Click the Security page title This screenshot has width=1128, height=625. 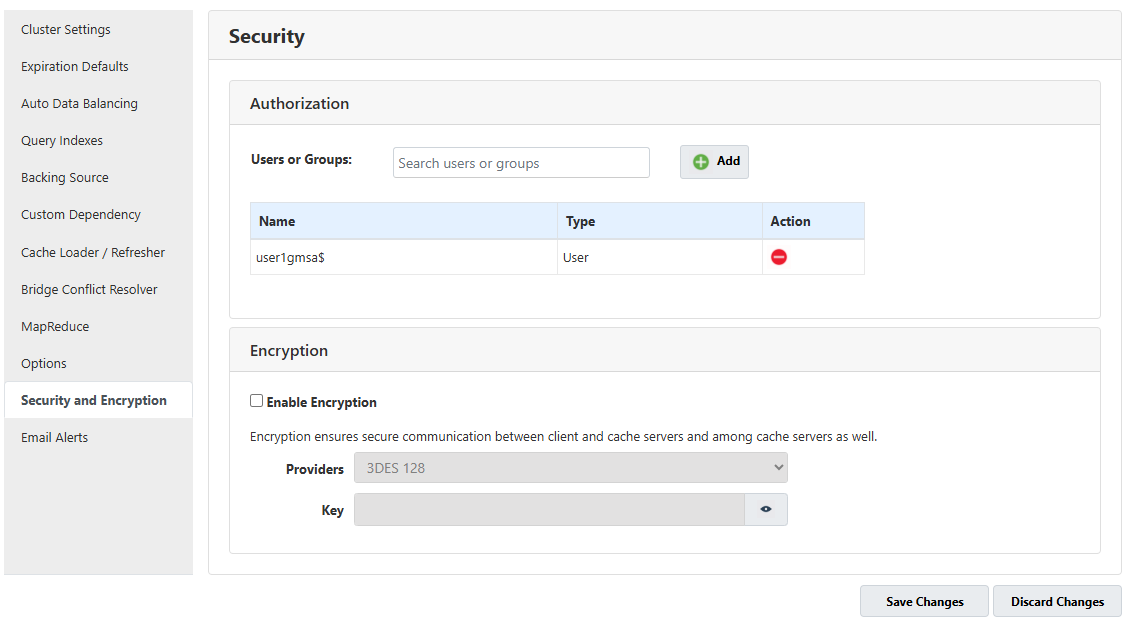266,36
